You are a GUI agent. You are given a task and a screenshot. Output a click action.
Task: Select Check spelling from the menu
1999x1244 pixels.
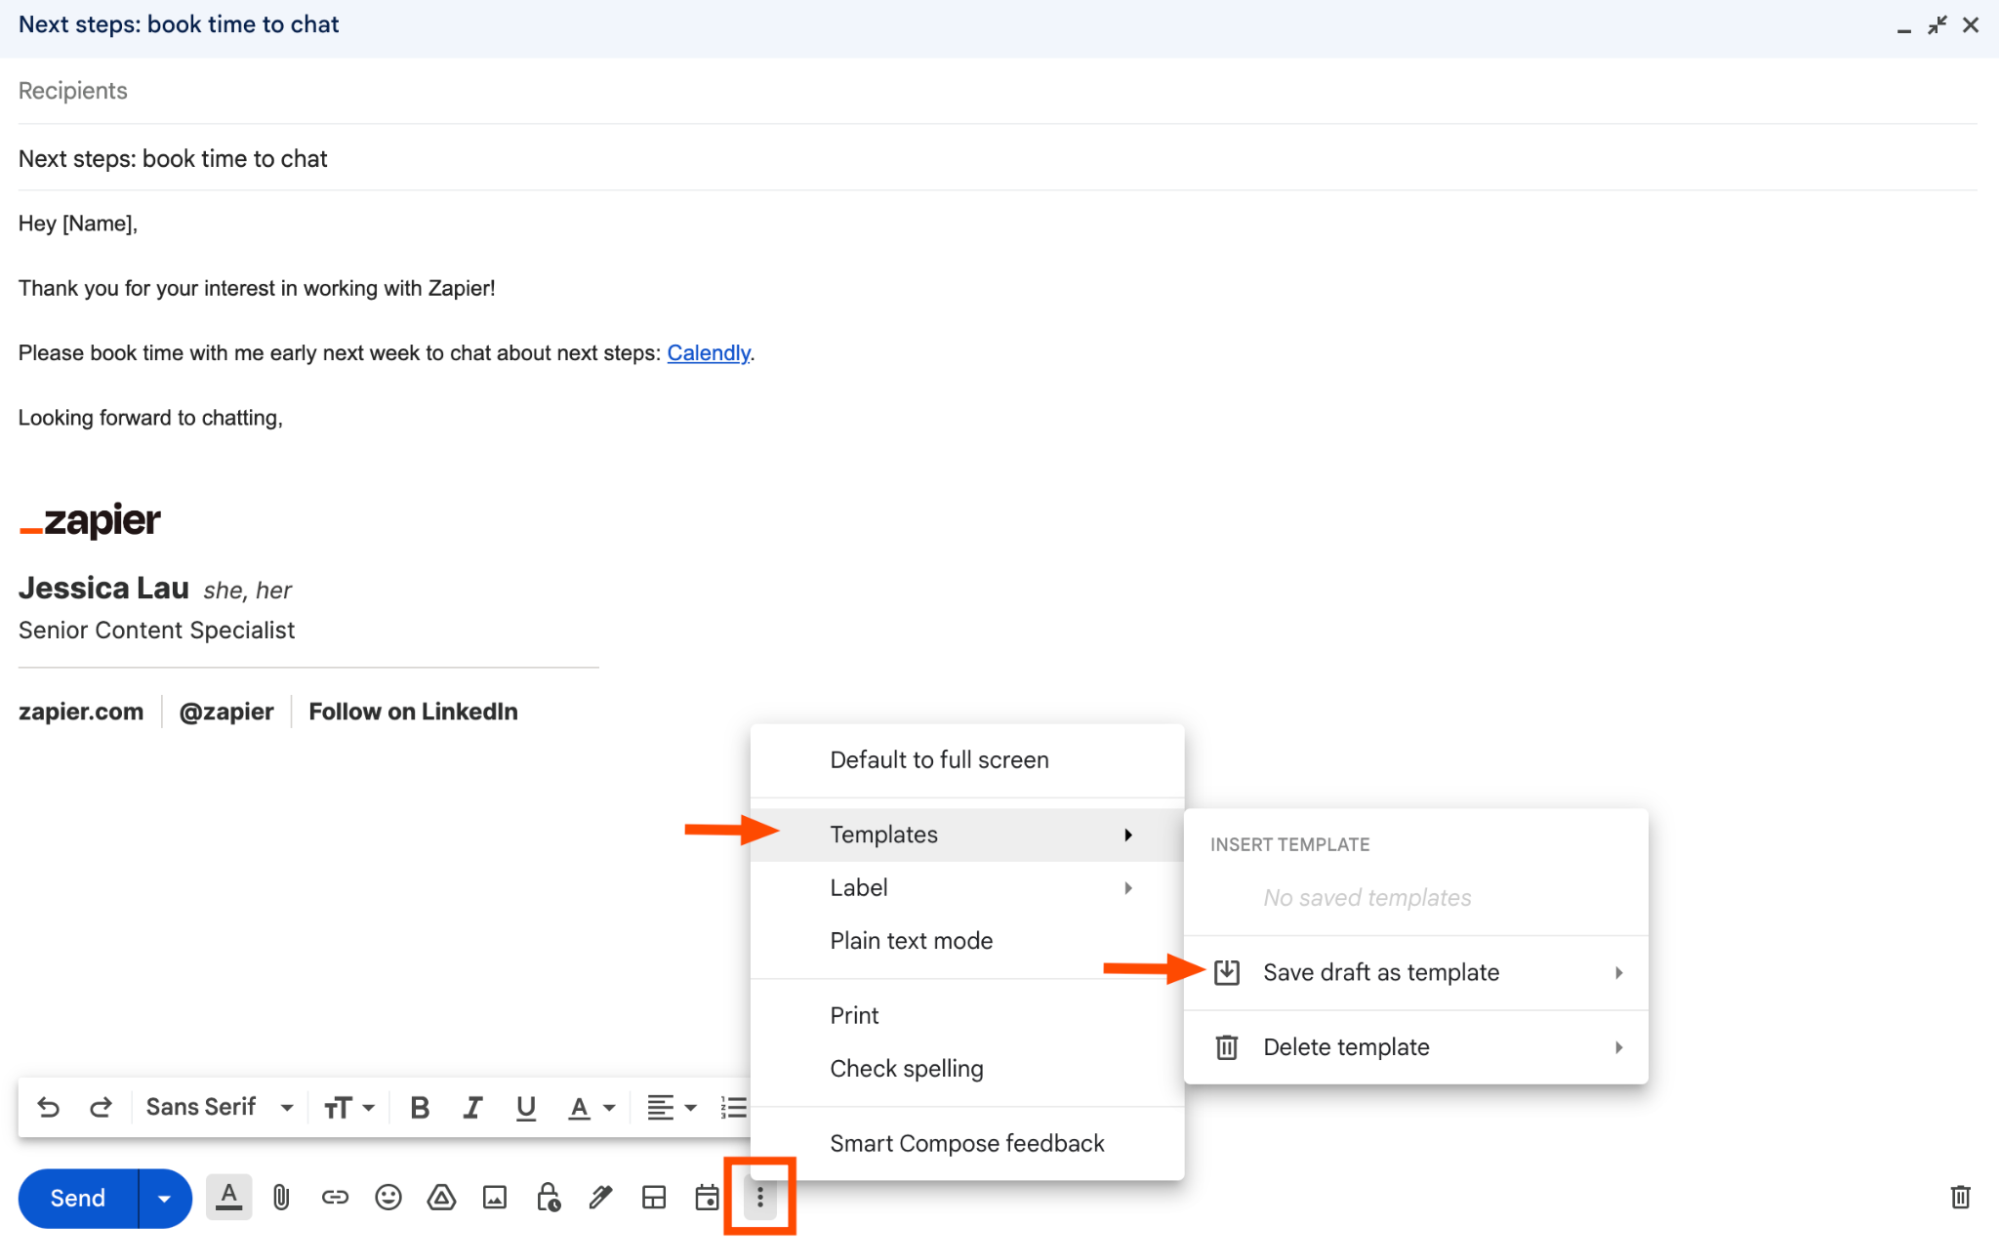pos(967,1068)
